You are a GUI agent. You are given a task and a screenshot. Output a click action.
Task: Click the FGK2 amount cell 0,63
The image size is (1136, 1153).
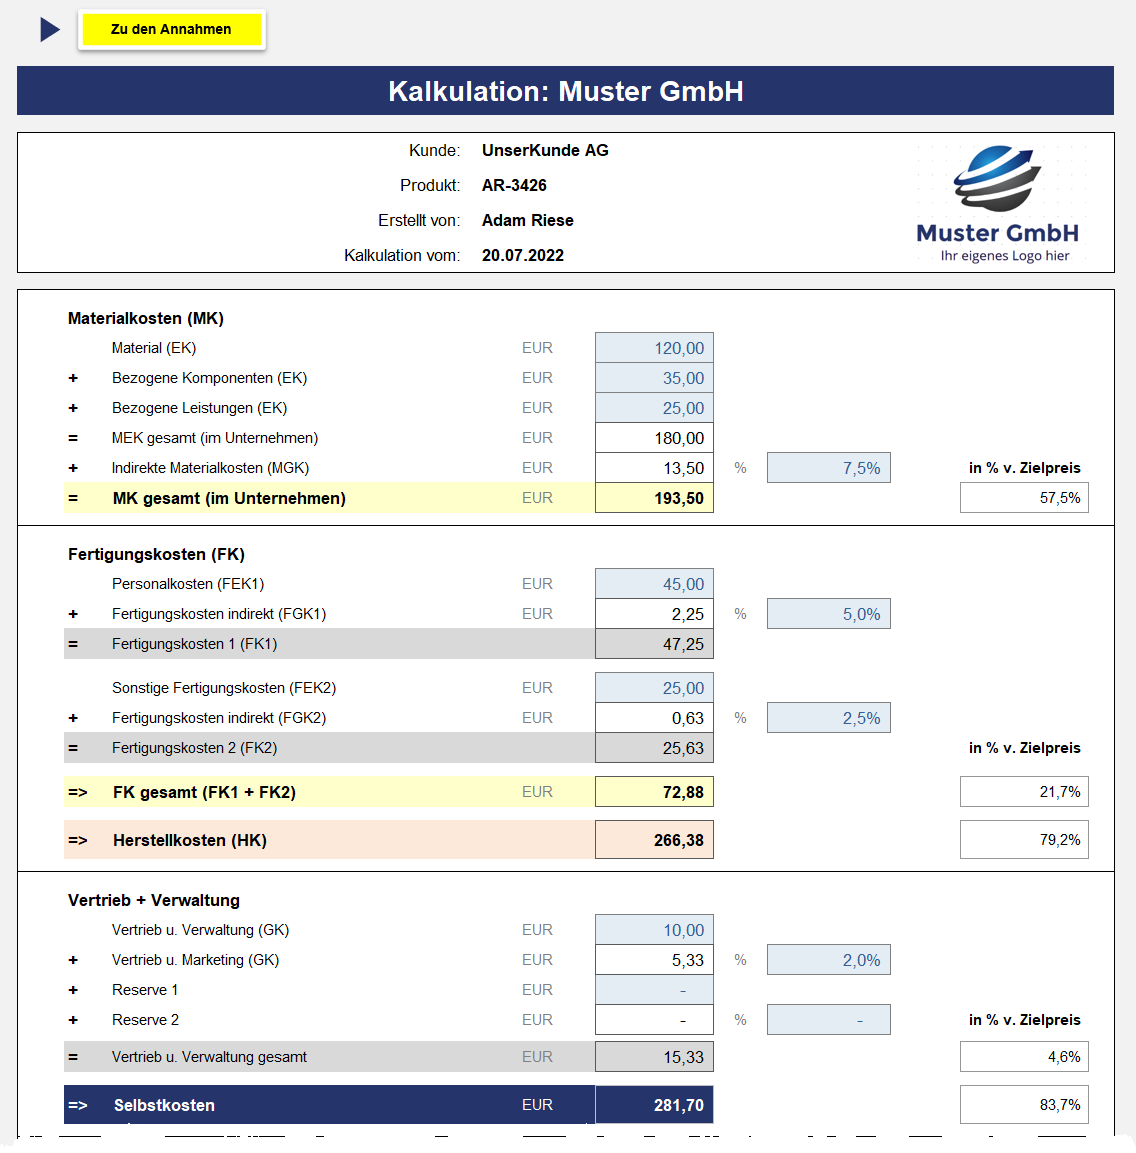(x=654, y=718)
